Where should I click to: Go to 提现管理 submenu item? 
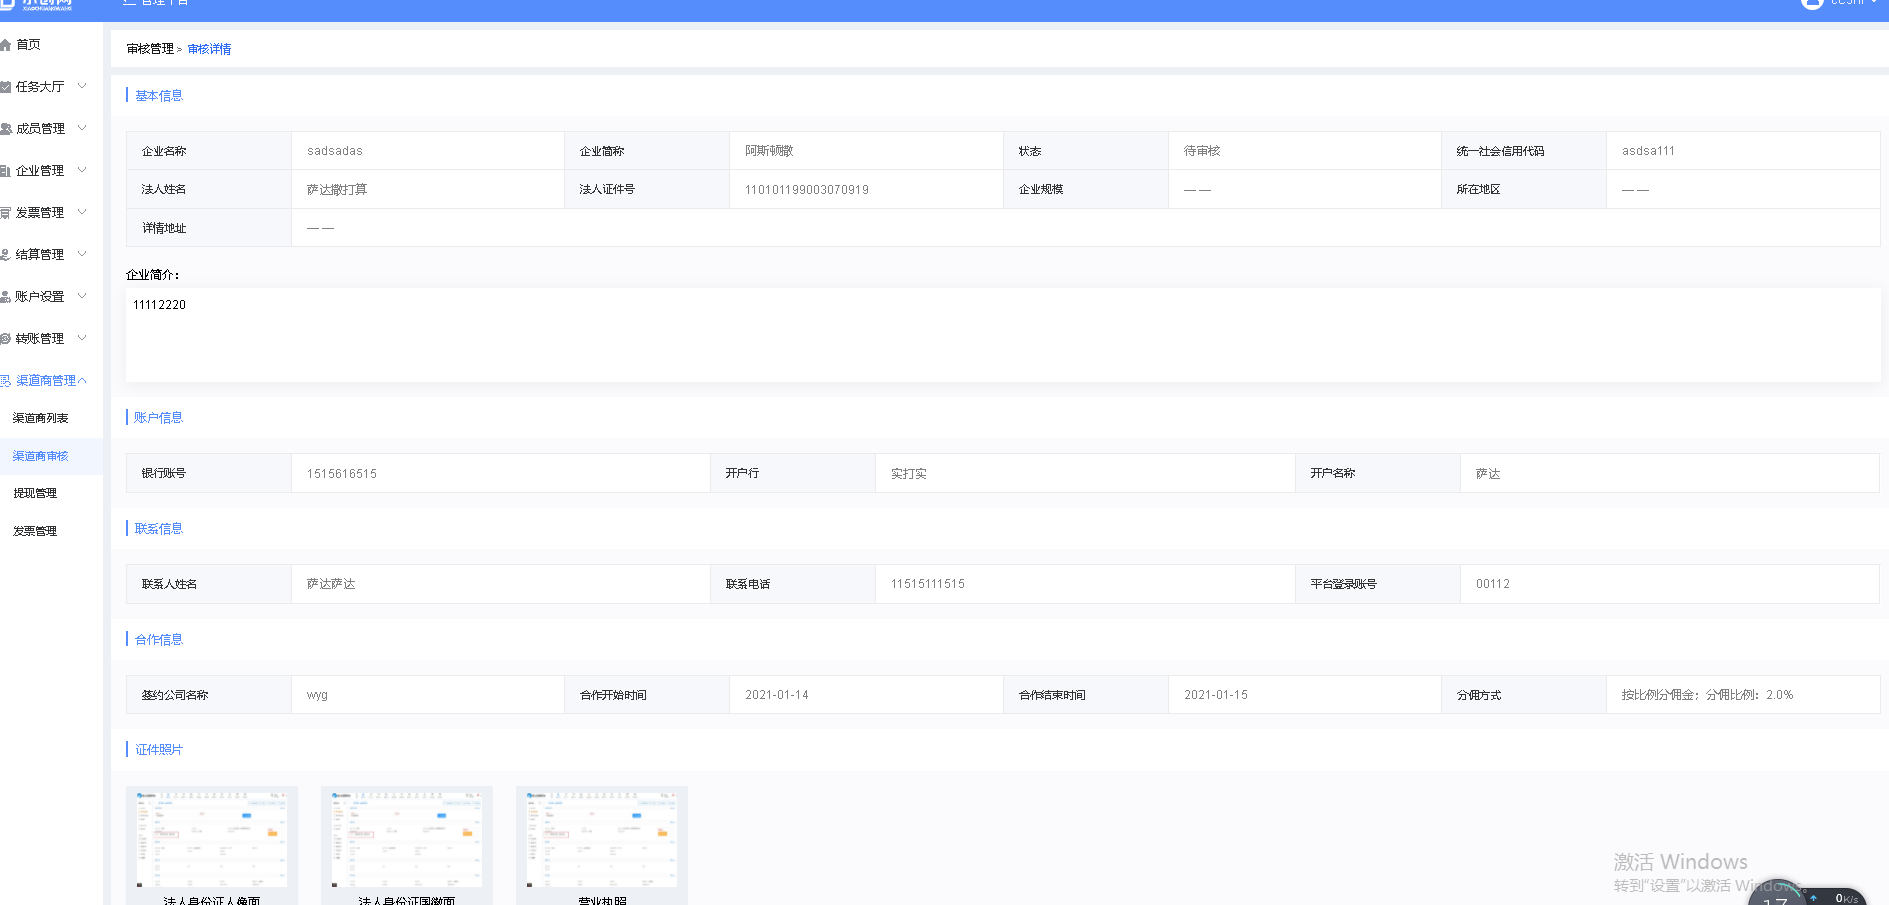35,493
